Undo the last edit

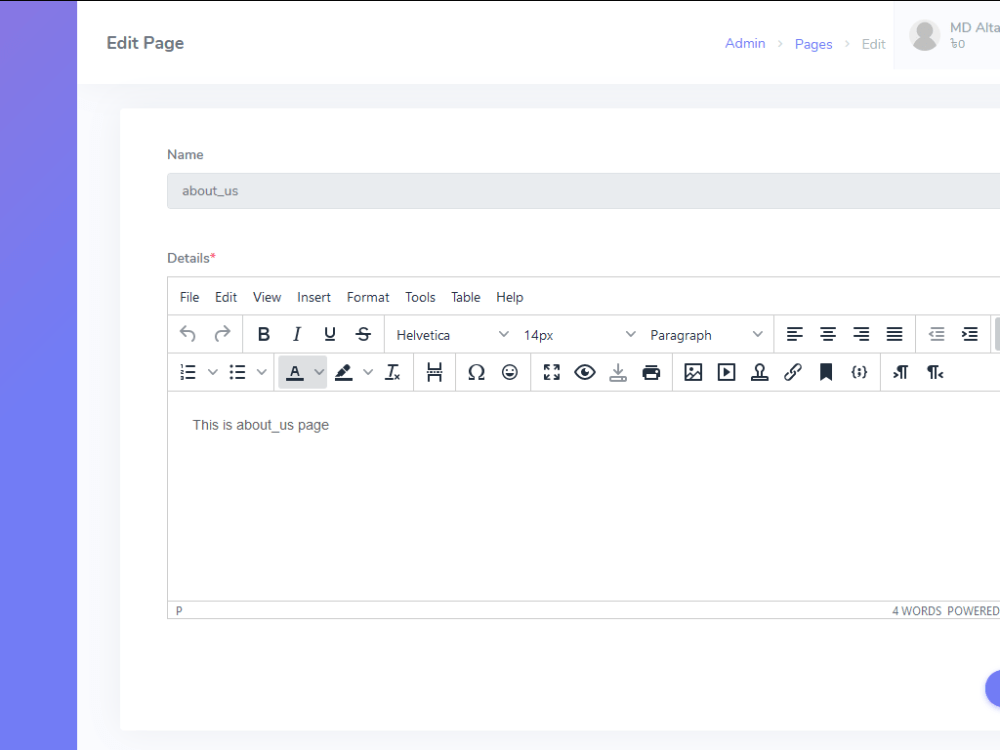[x=188, y=334]
